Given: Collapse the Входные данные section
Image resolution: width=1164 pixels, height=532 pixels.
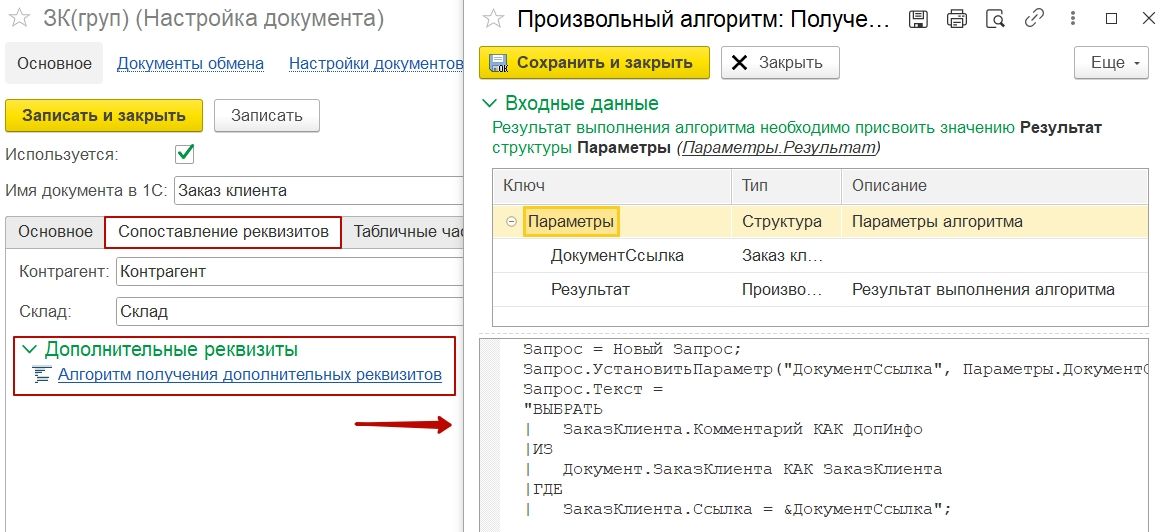Looking at the screenshot, I should click(488, 103).
